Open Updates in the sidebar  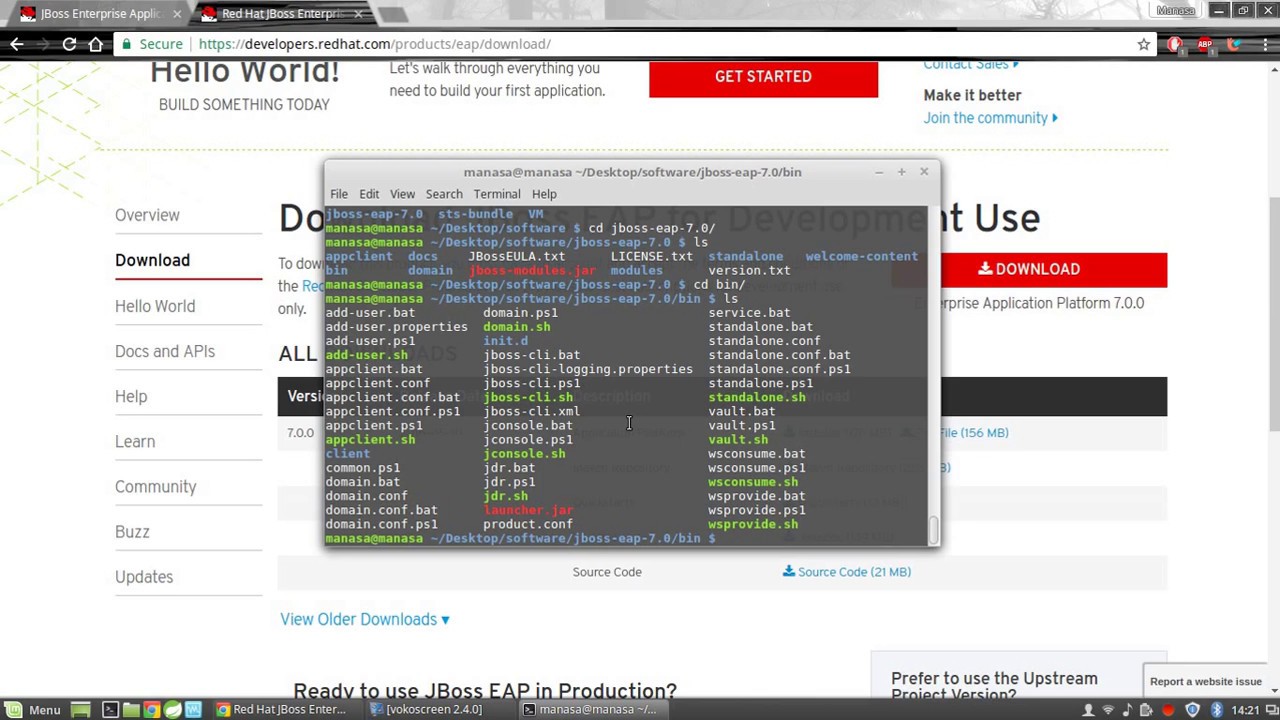click(144, 576)
